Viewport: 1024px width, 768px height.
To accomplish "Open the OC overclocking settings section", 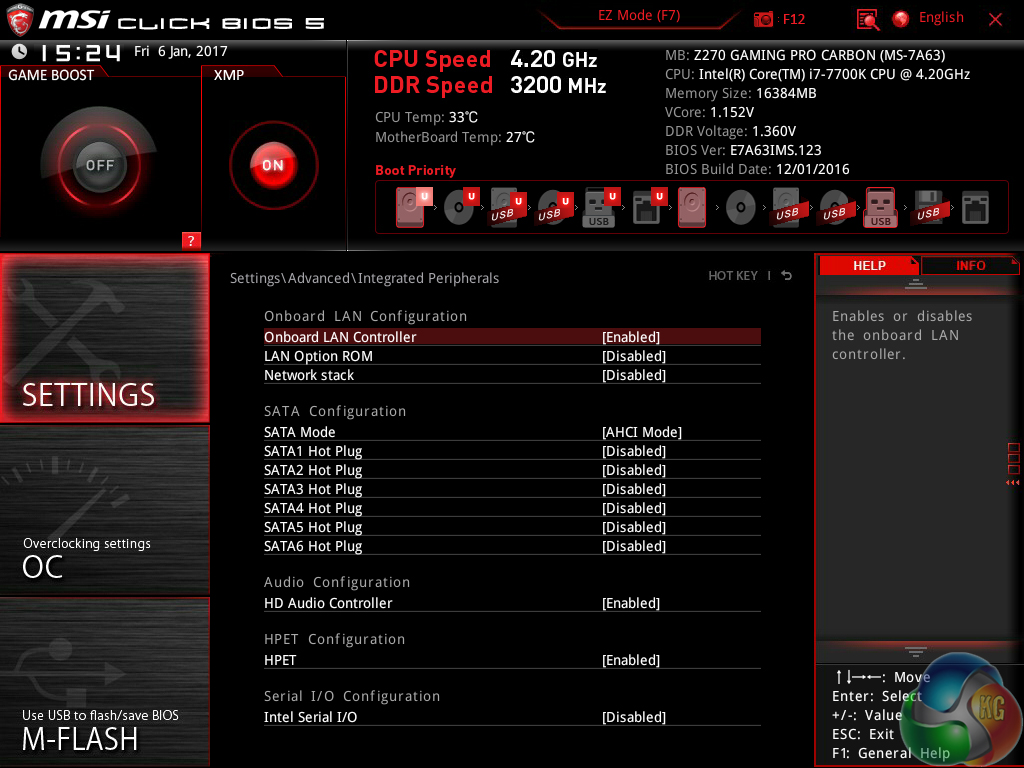I will (105, 556).
